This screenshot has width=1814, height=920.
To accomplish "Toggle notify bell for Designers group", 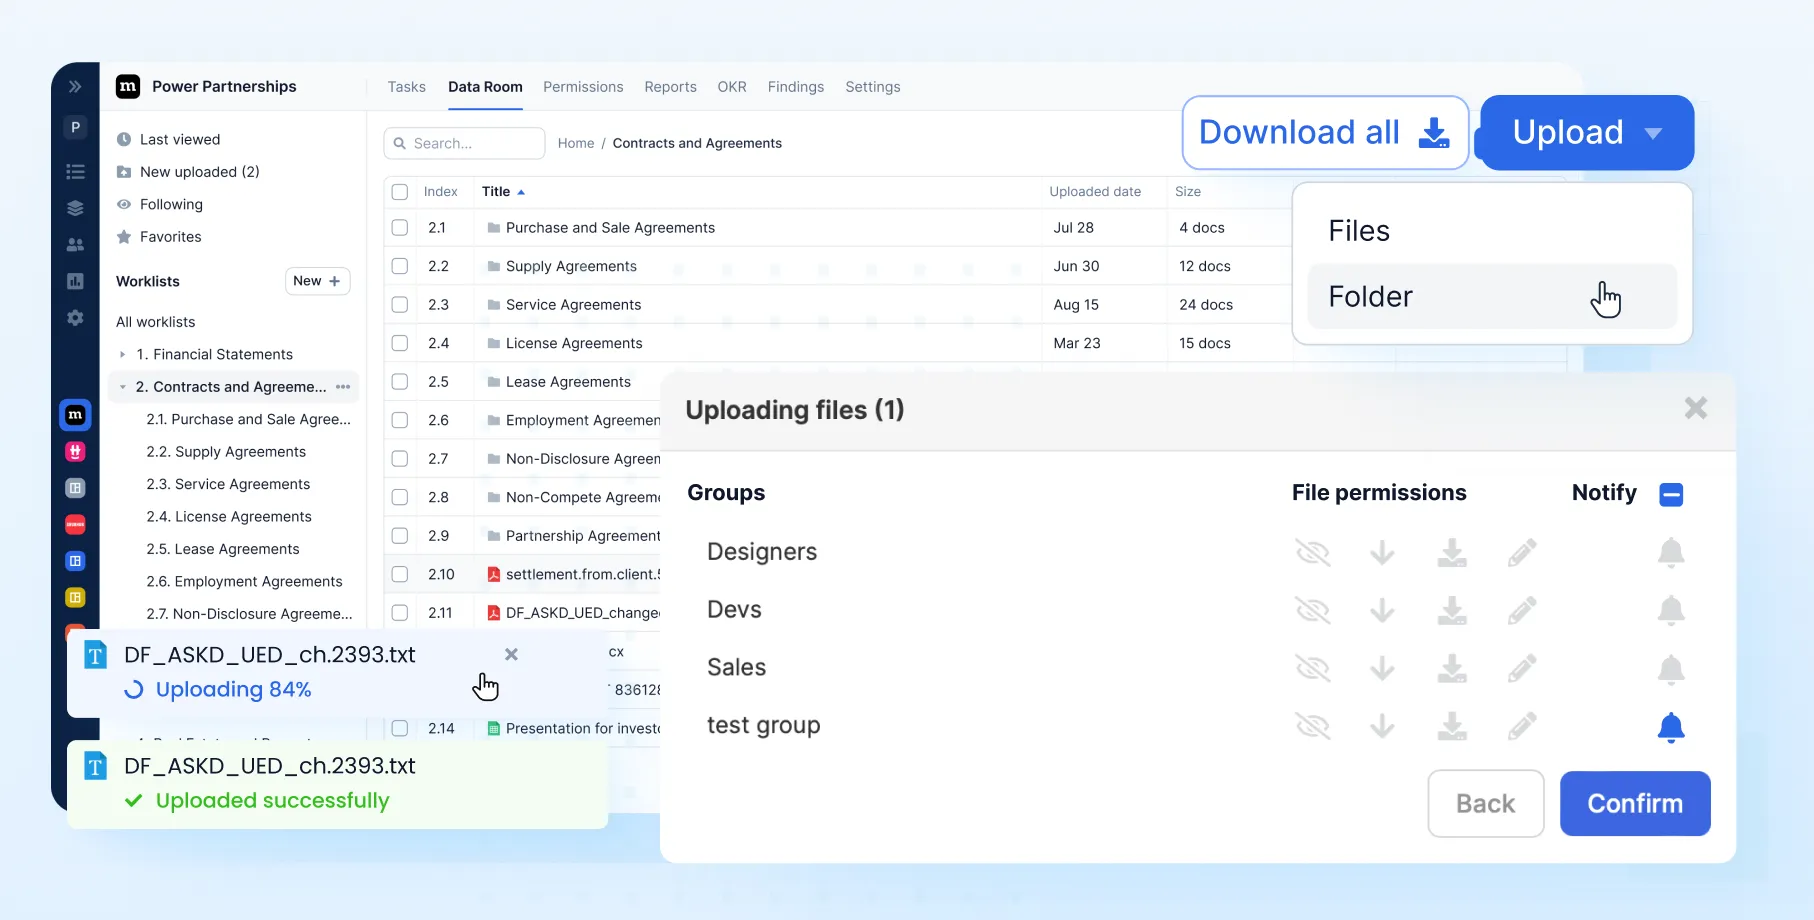I will (1671, 552).
